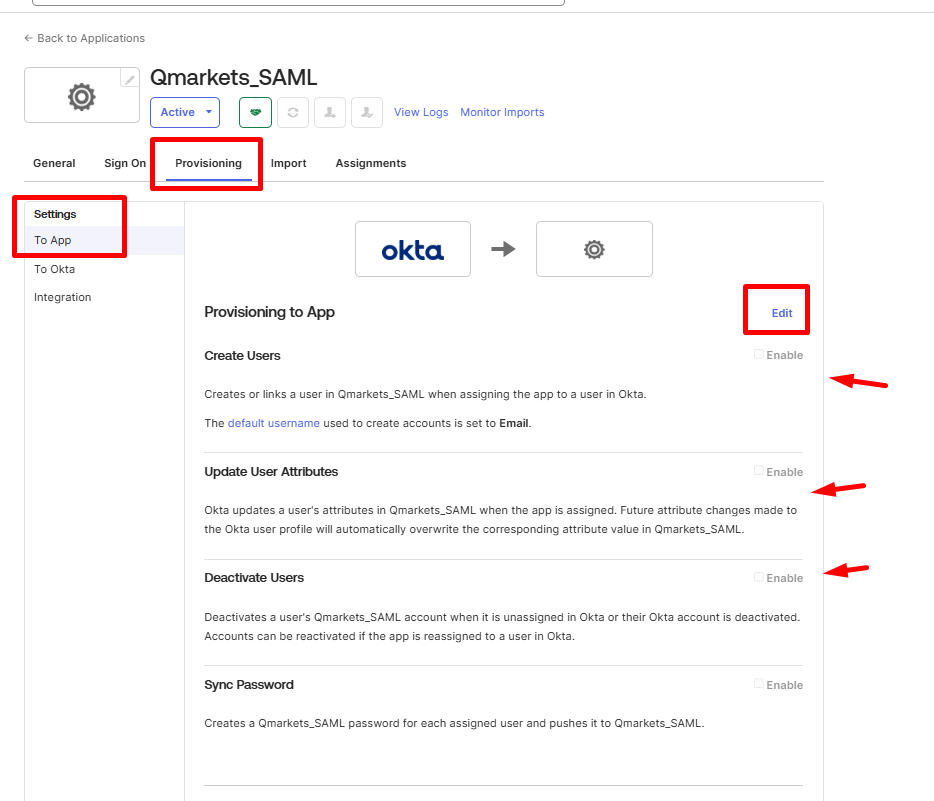Click the target app gear box in diagram
934x801 pixels.
pyautogui.click(x=594, y=249)
